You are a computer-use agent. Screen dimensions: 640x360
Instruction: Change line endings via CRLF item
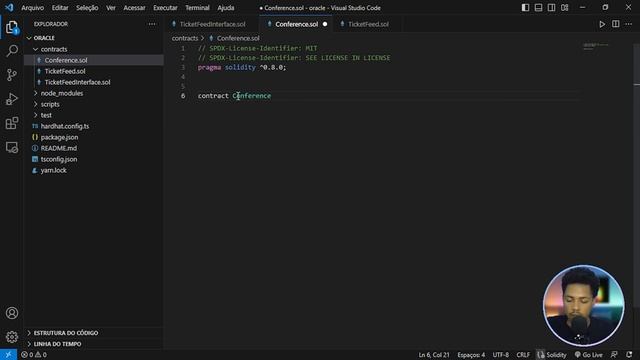pos(523,355)
